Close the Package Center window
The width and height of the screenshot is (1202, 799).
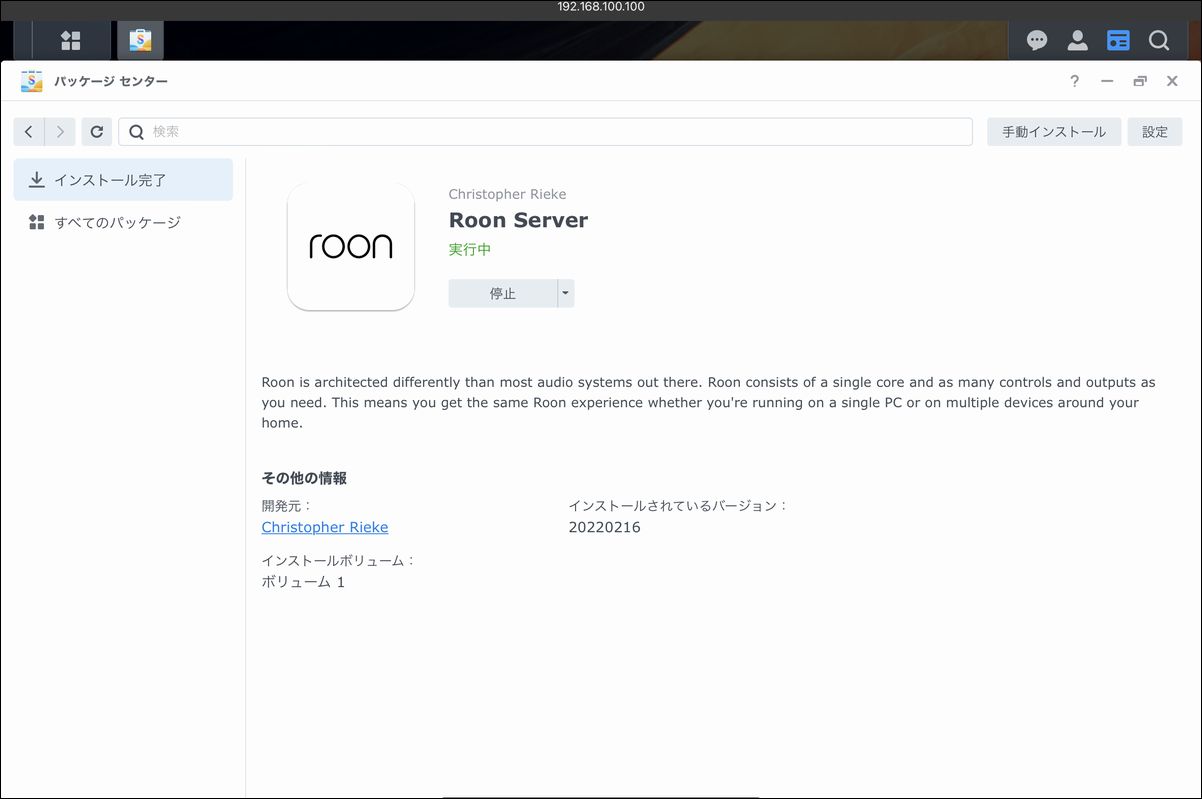tap(1172, 81)
